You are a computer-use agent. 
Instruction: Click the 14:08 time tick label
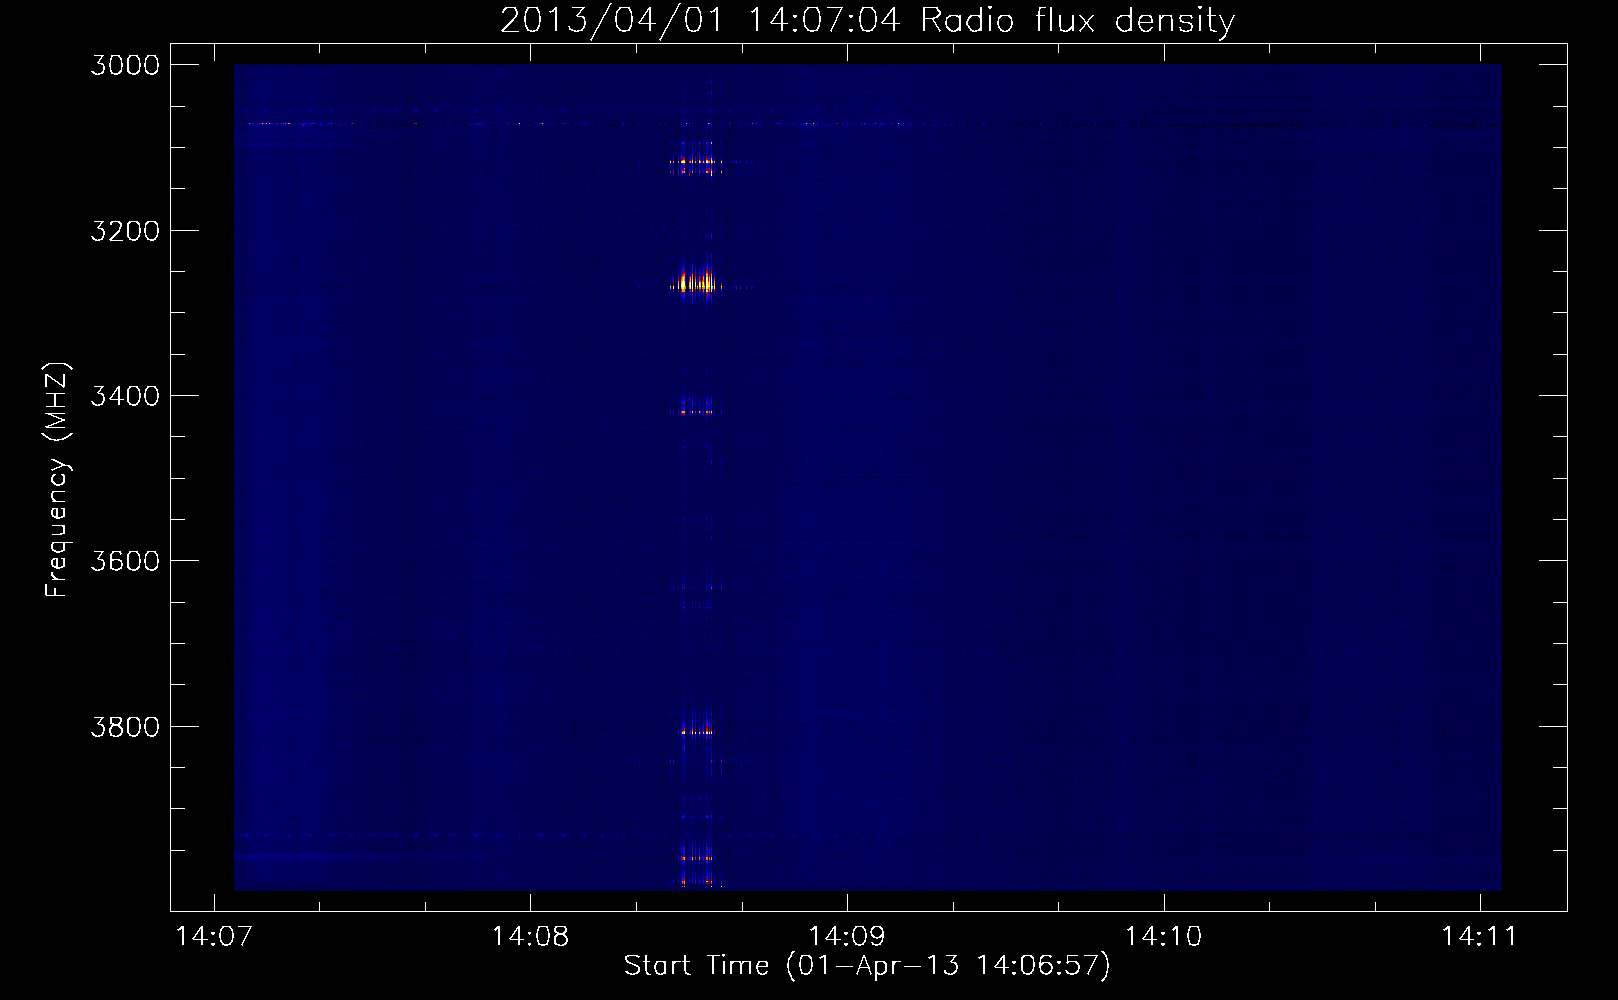530,937
